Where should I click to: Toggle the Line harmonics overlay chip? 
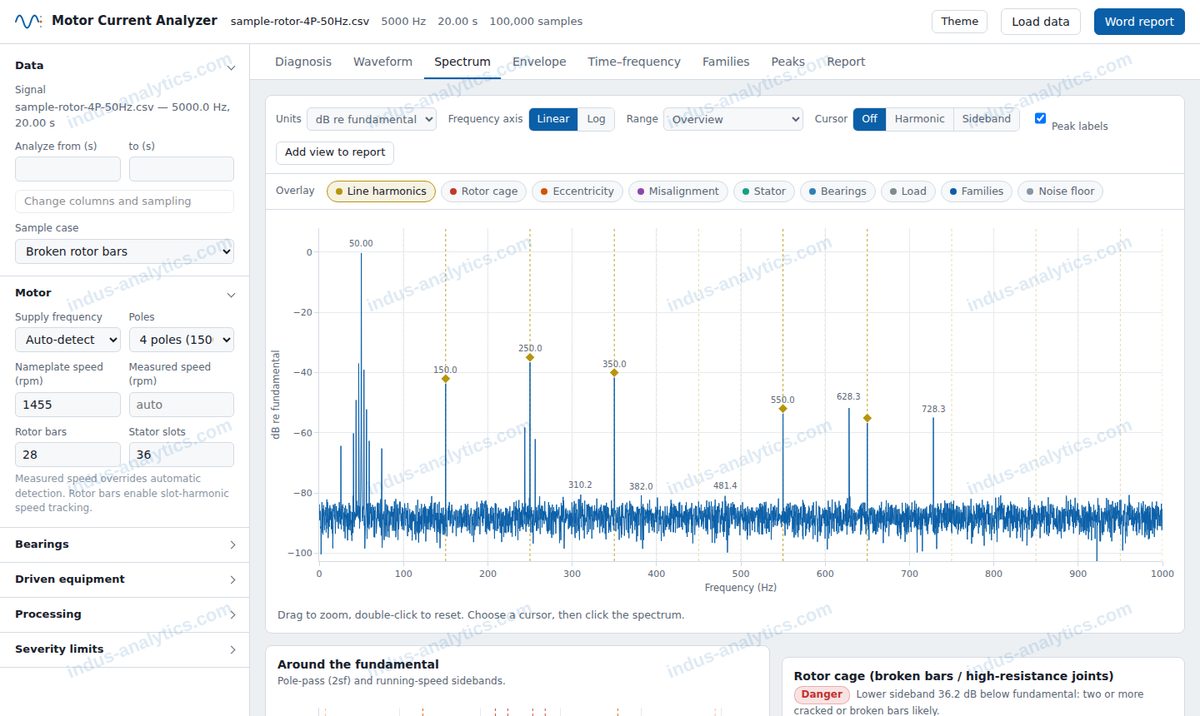[381, 191]
